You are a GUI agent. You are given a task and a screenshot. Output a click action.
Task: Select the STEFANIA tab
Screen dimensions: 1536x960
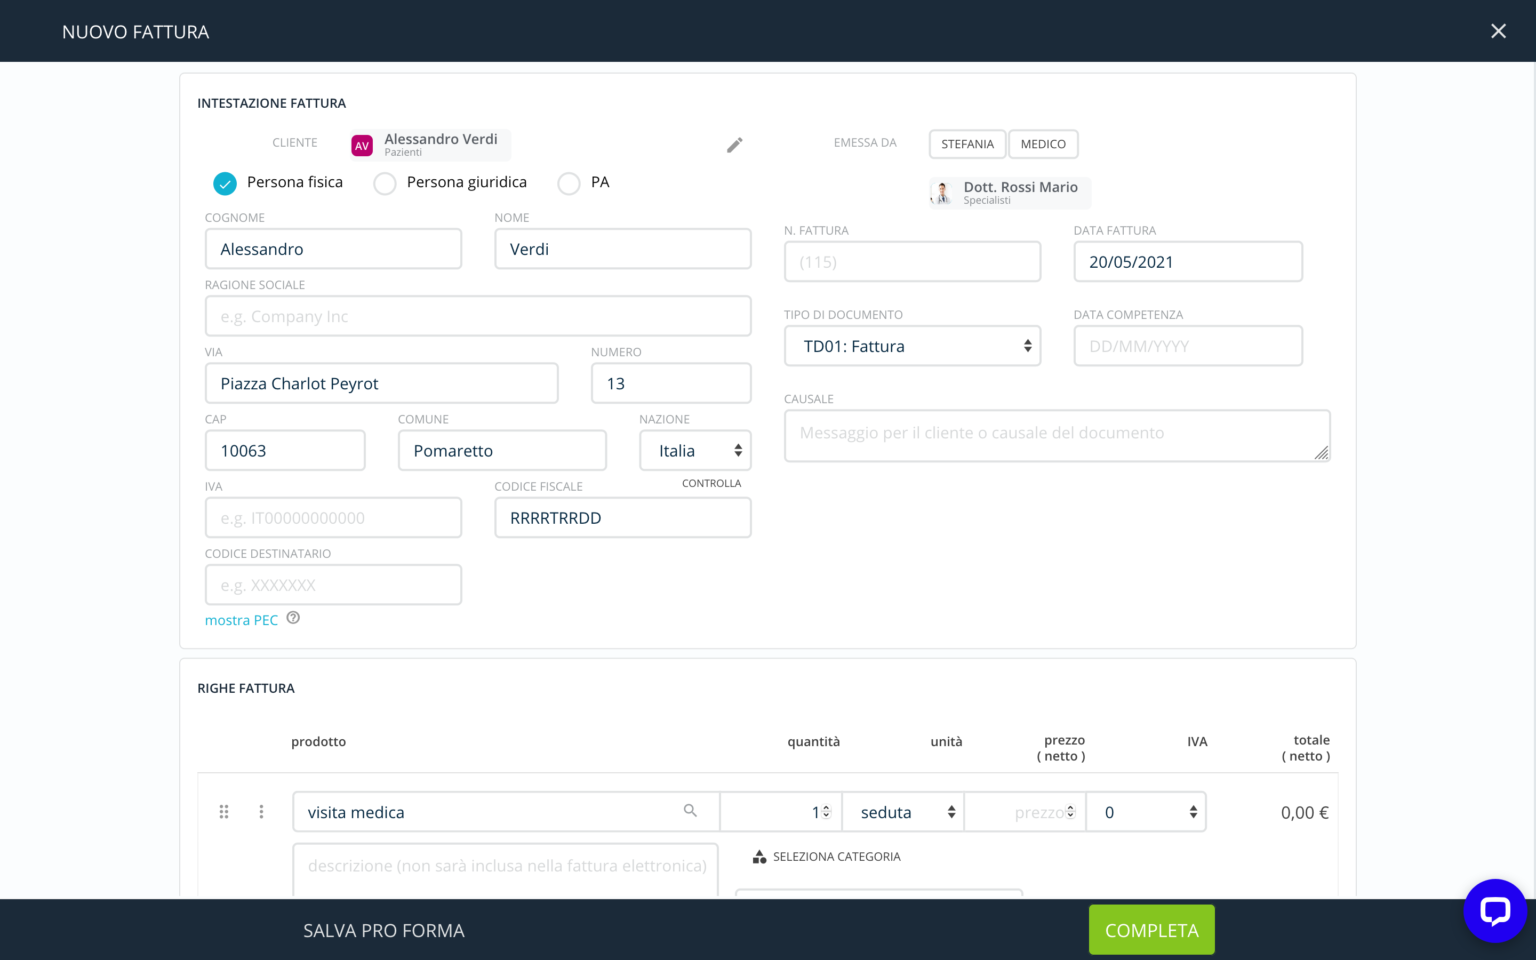(x=966, y=143)
